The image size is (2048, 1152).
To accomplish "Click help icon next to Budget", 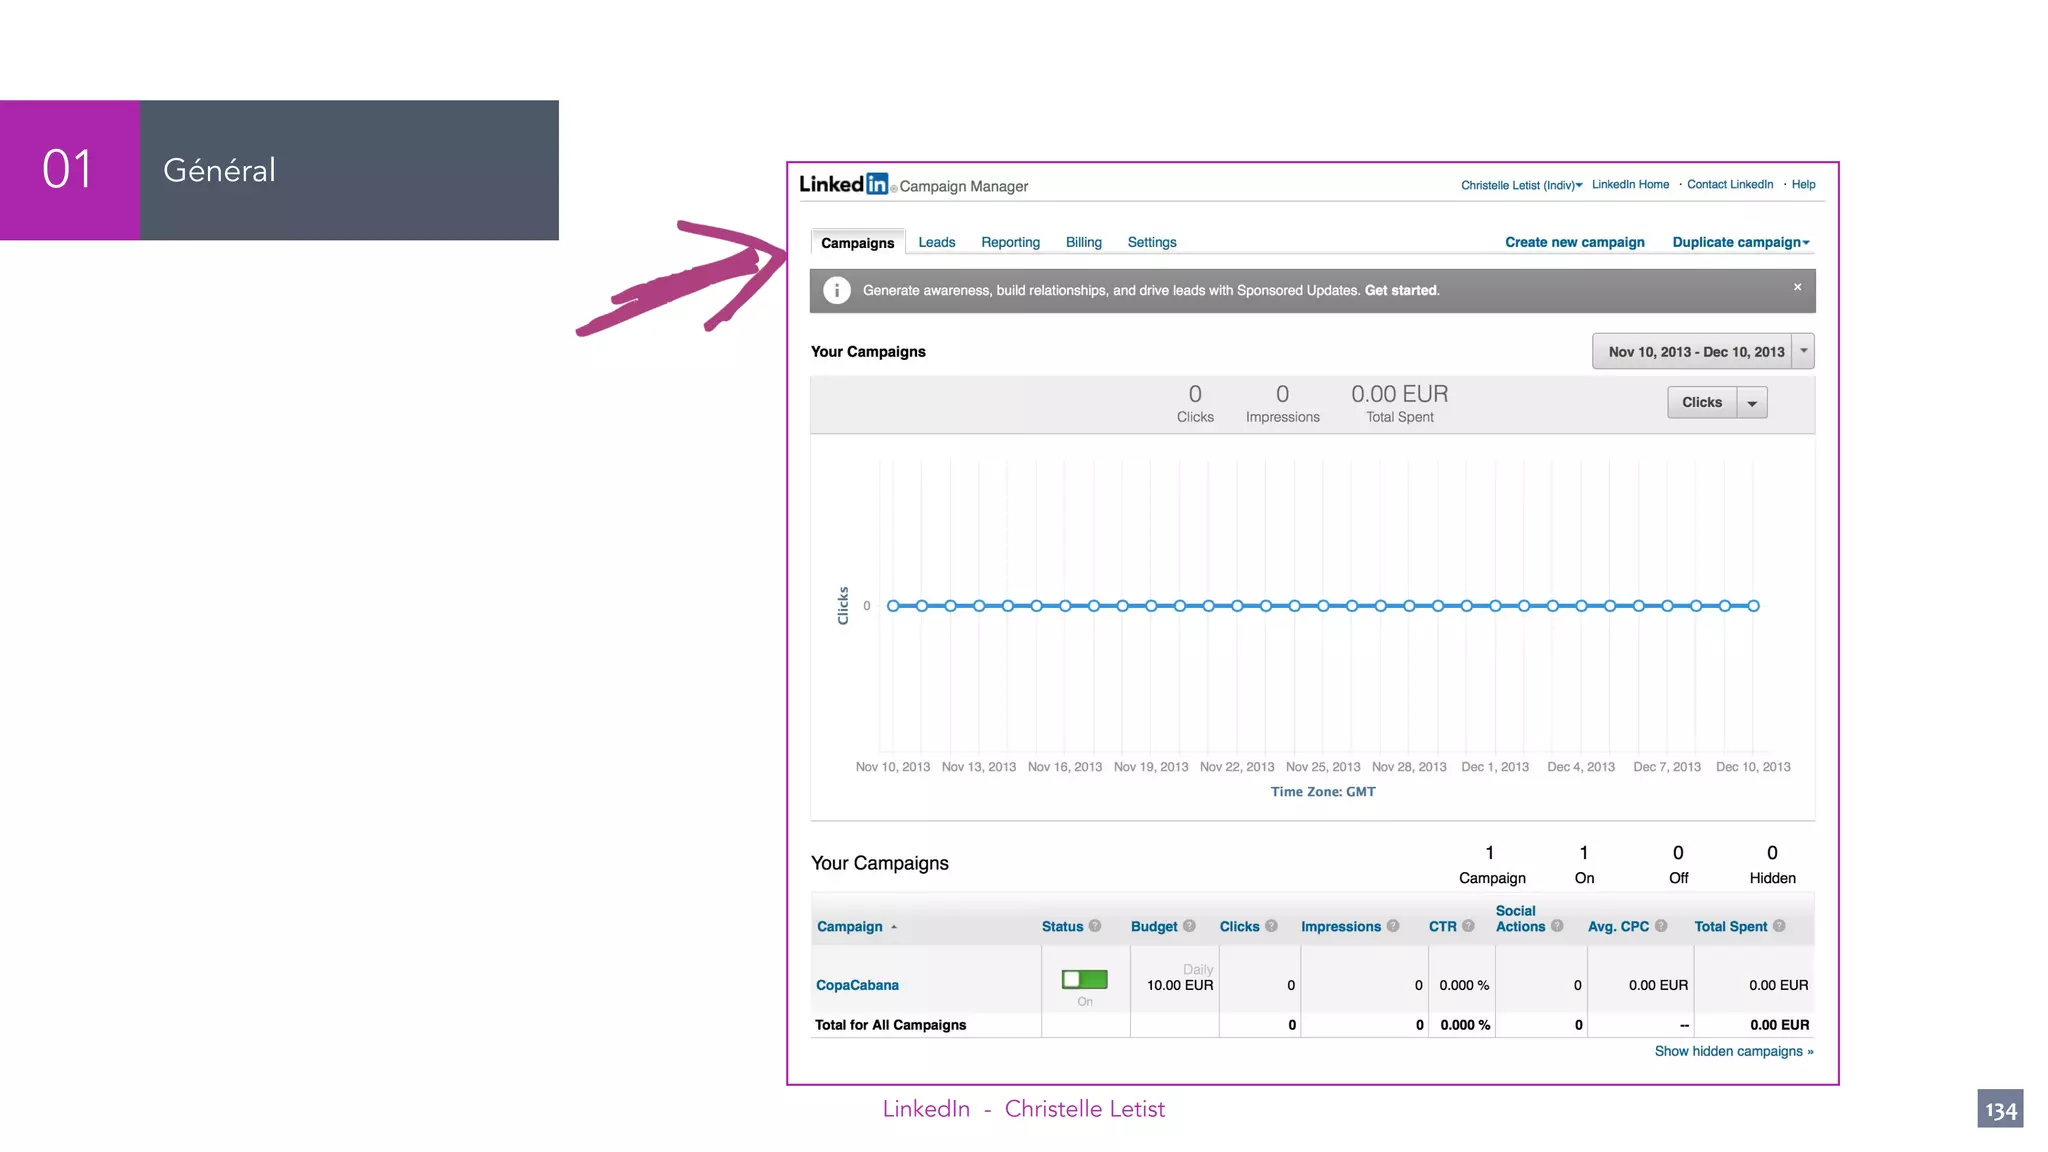I will coord(1189,926).
